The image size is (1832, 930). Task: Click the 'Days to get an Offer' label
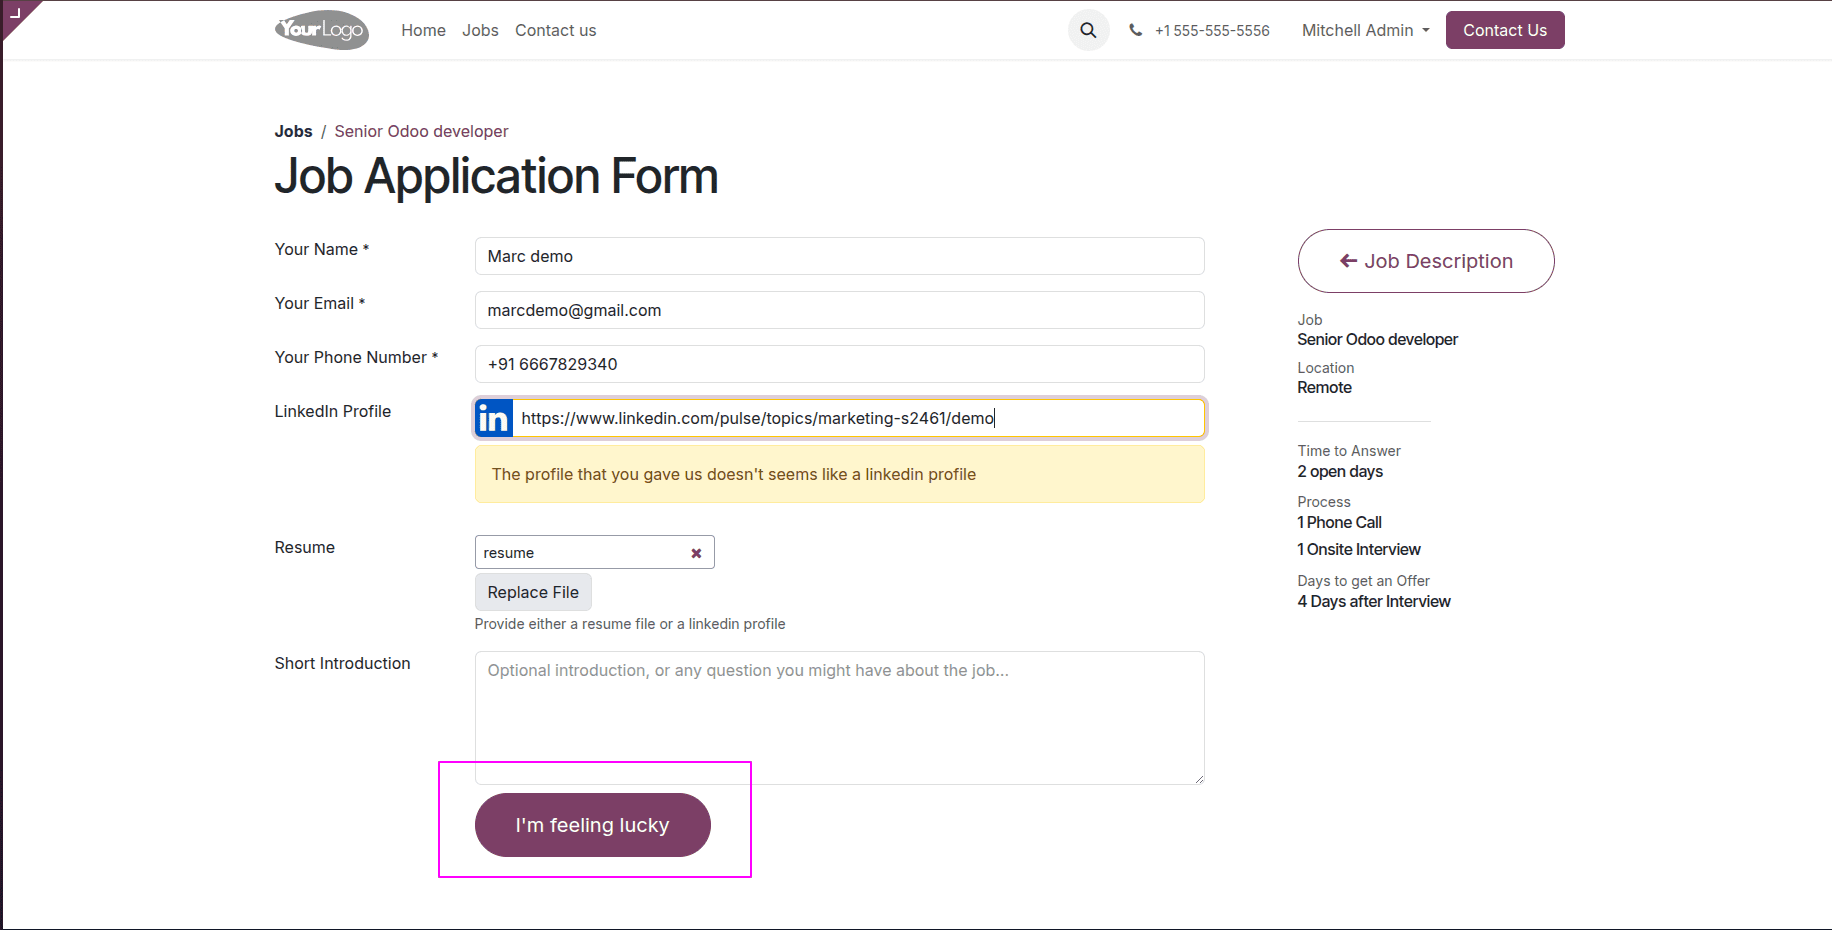(1363, 581)
